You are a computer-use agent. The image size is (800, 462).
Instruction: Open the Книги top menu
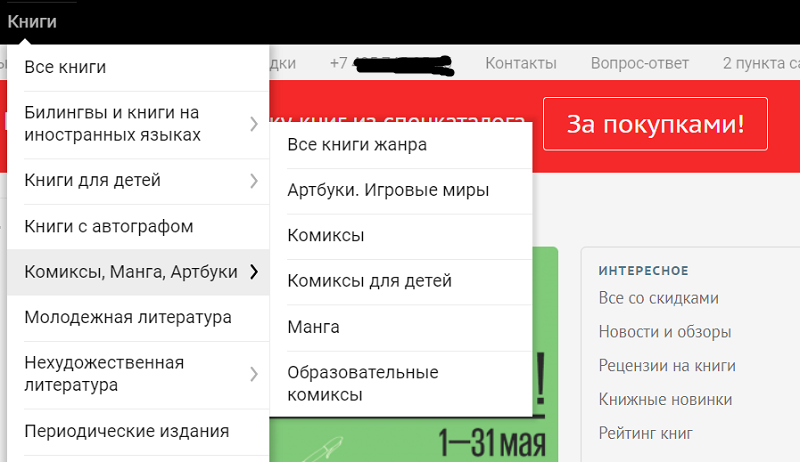click(32, 21)
